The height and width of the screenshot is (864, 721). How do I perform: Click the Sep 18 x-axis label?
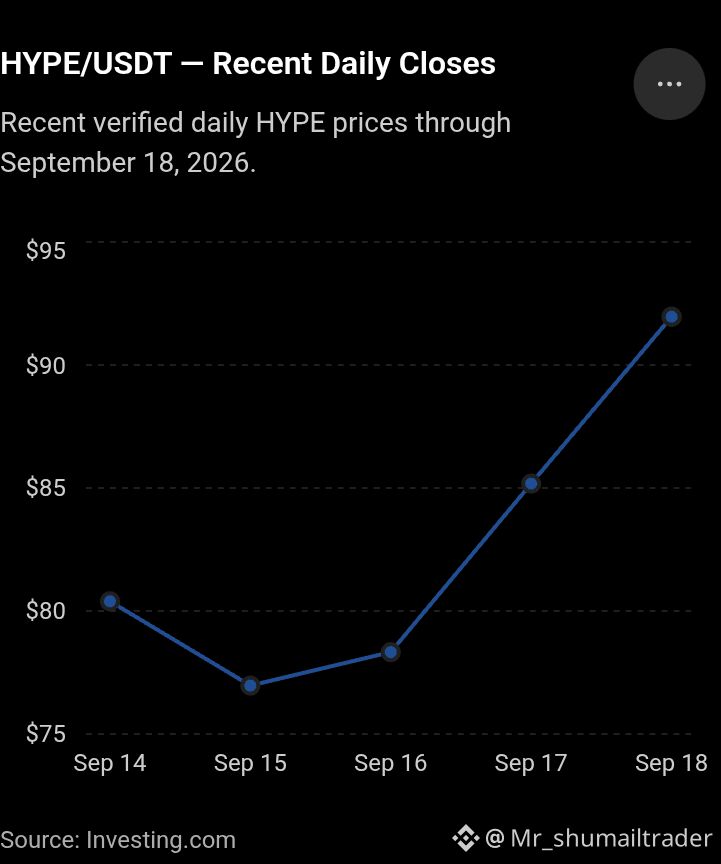pyautogui.click(x=671, y=764)
